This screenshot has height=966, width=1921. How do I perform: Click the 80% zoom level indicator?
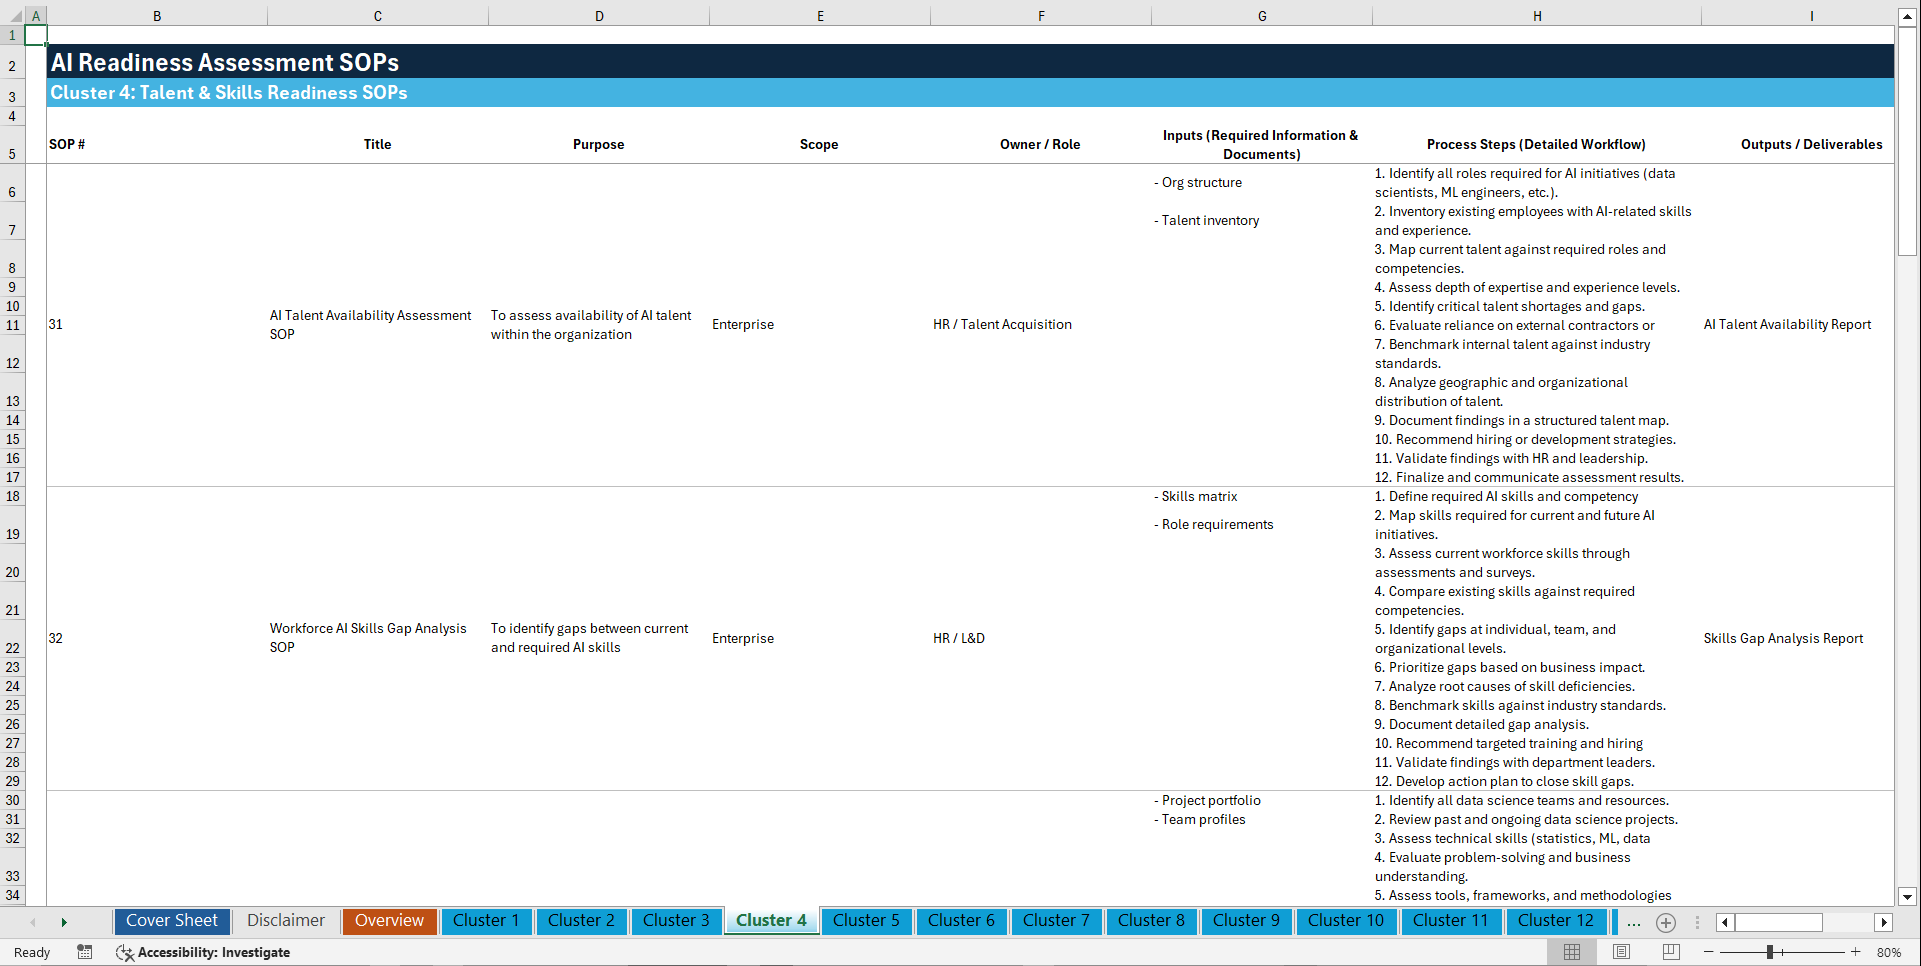coord(1891,952)
